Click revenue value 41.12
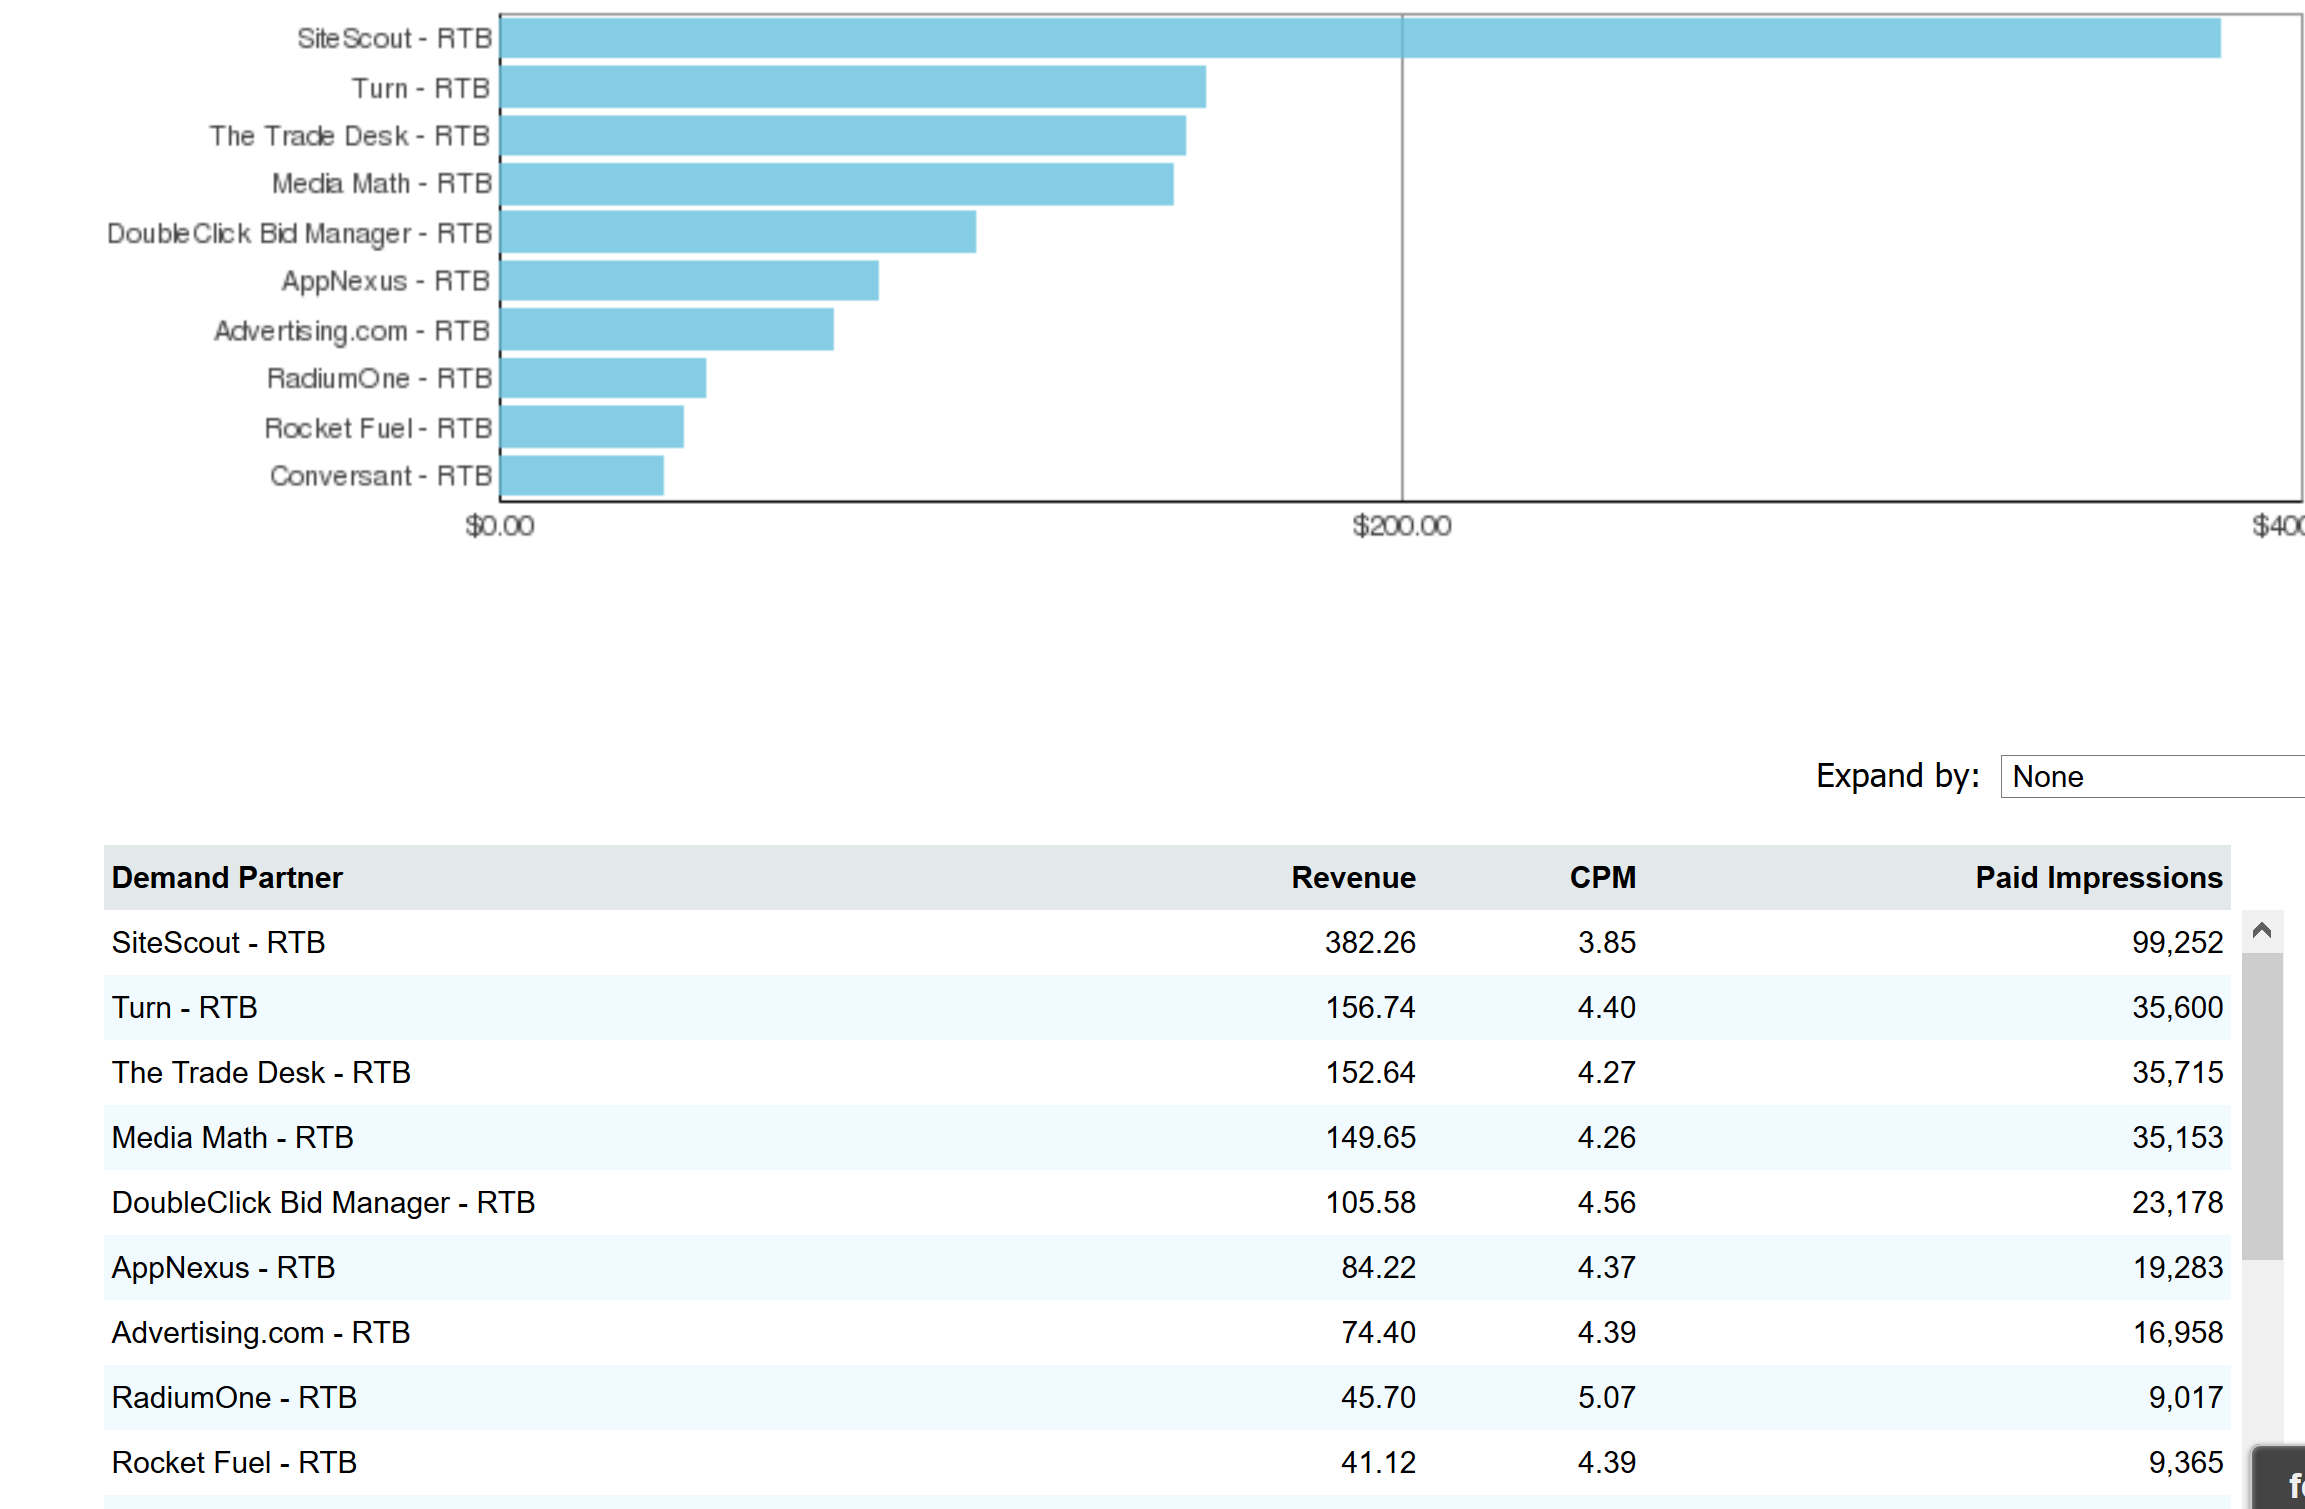The image size is (2305, 1509). [1378, 1462]
